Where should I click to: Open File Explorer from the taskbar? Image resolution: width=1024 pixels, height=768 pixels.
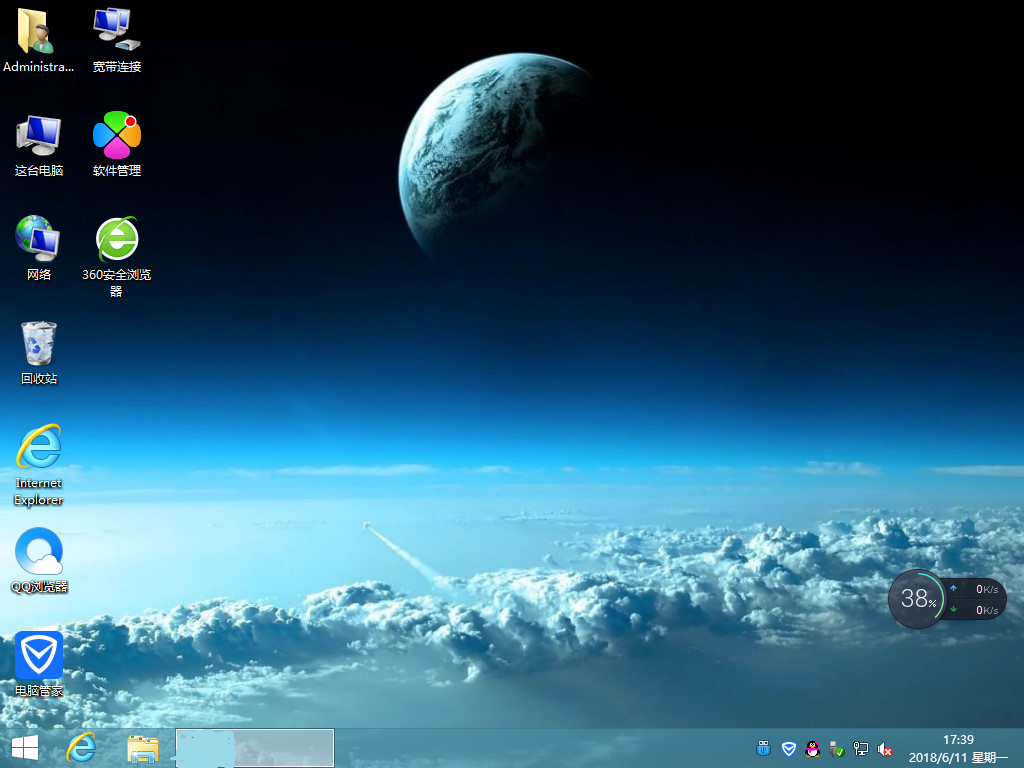[x=143, y=748]
